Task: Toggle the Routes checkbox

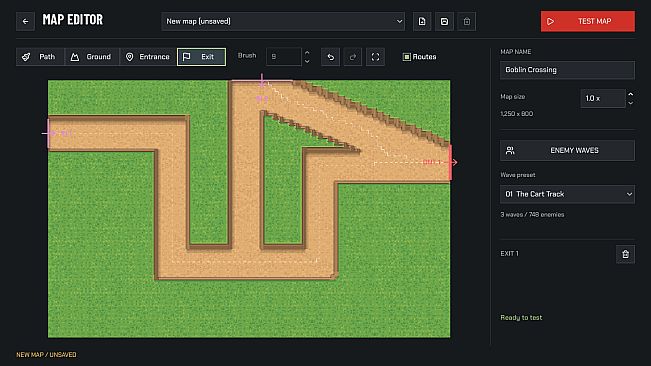Action: tap(406, 57)
